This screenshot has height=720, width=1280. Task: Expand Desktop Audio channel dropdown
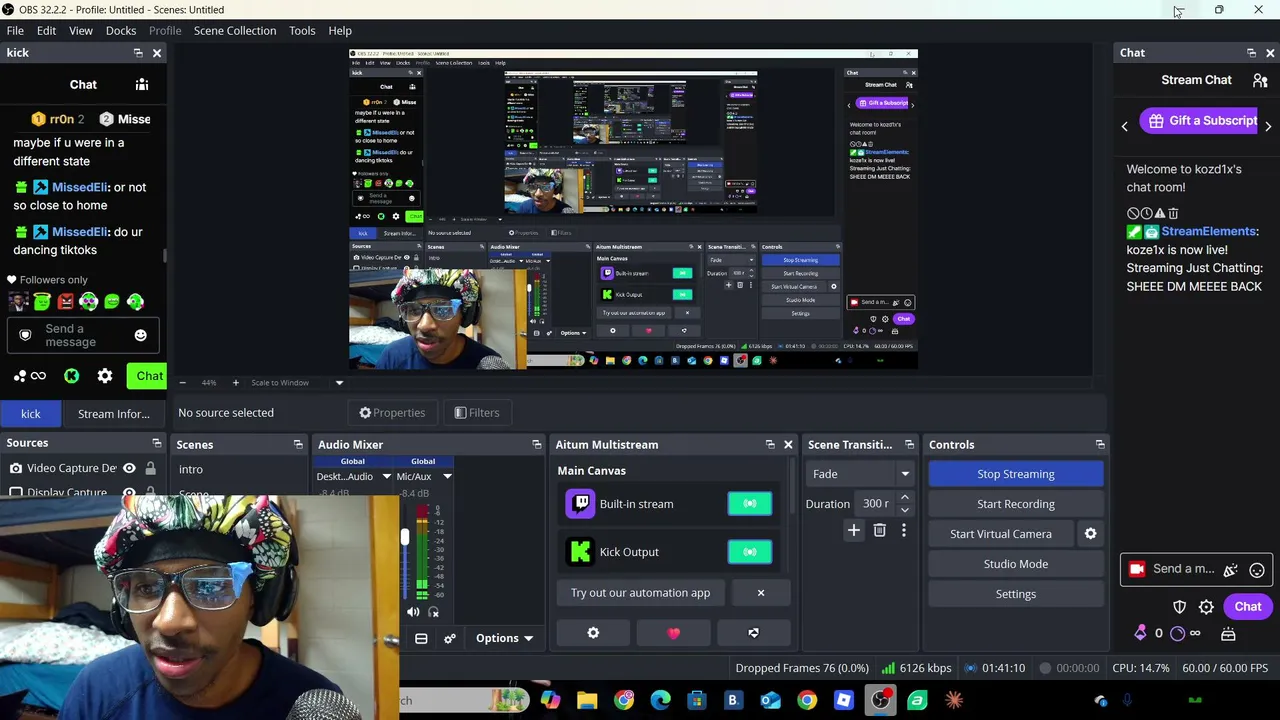pyautogui.click(x=386, y=477)
